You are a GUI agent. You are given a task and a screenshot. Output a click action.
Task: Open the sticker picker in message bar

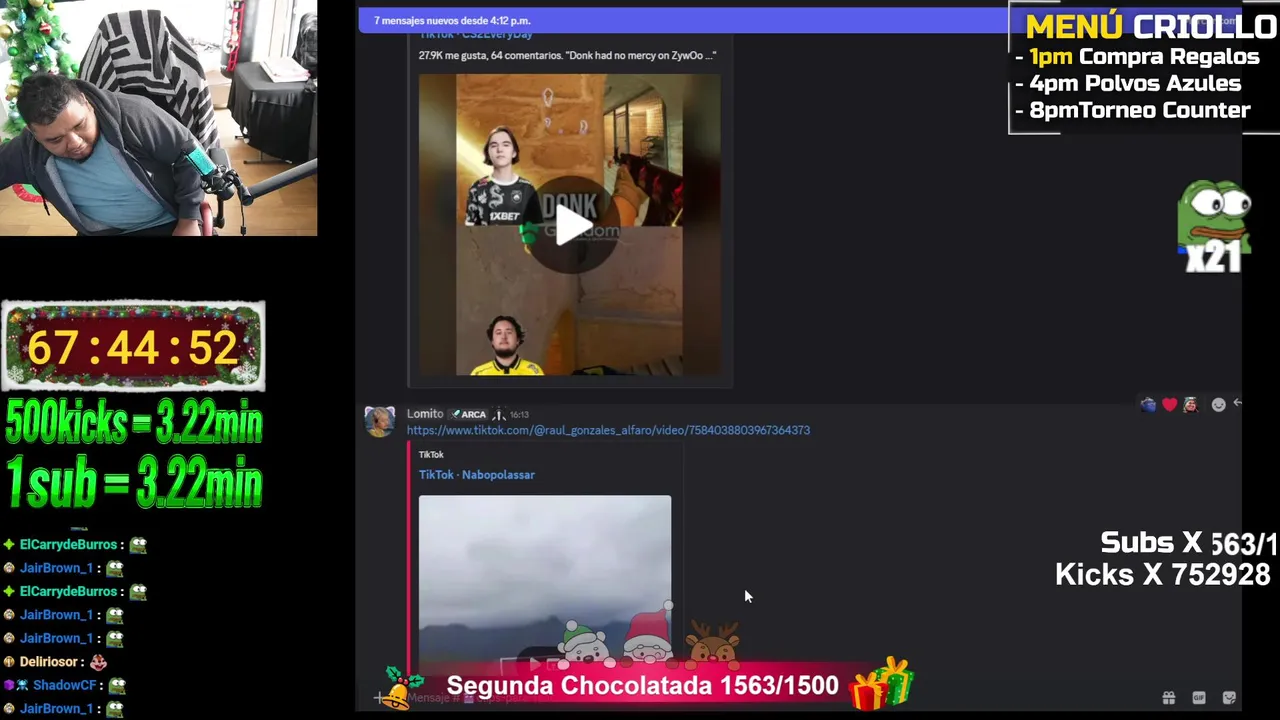[x=1229, y=698]
